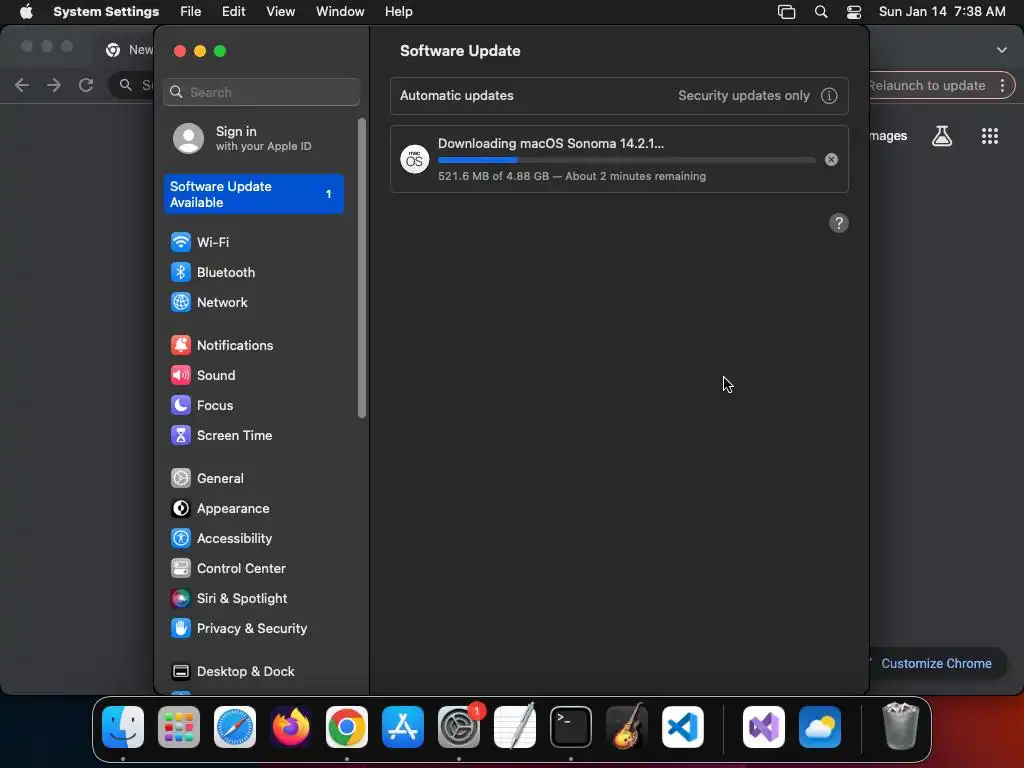Launch GarageBand from the Dock
Viewport: 1024px width, 768px height.
coord(627,727)
